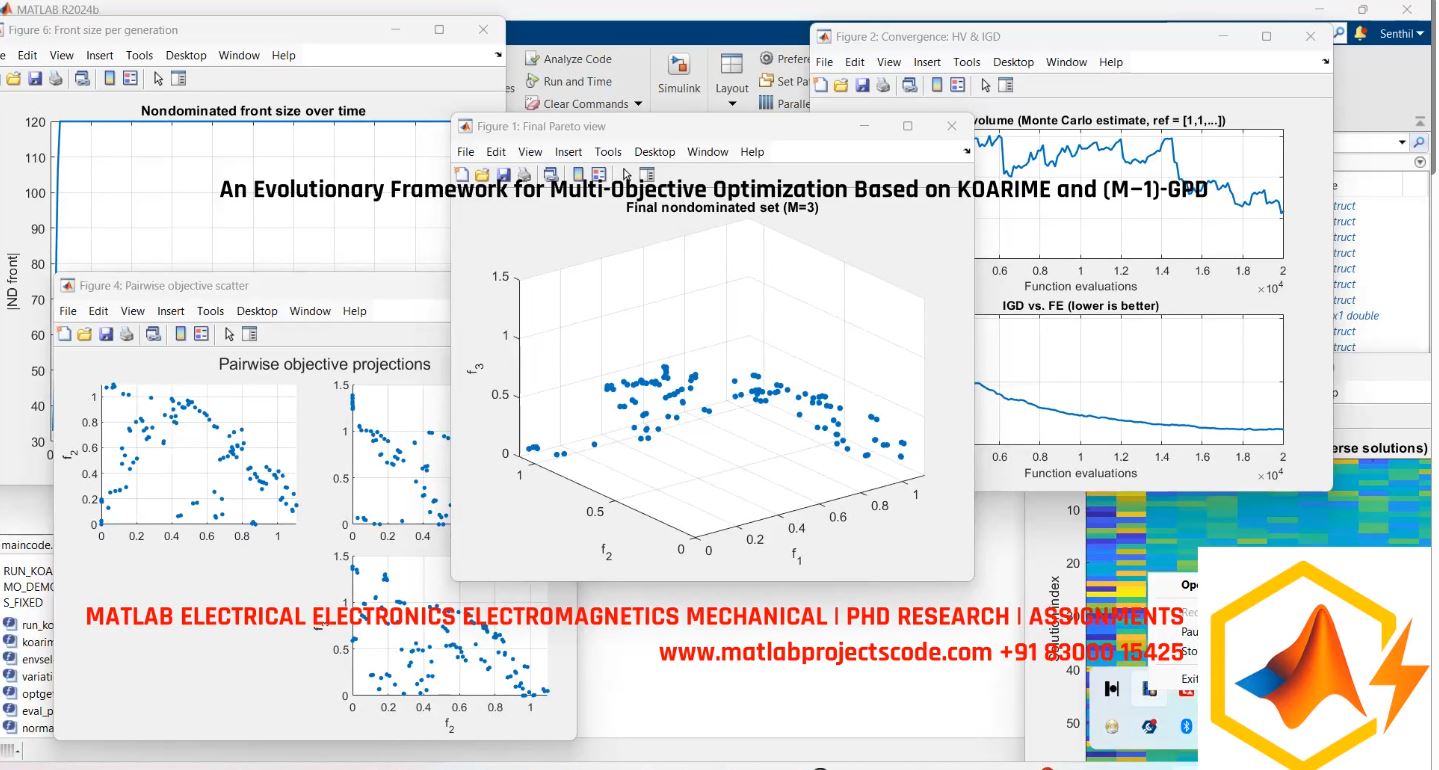Viewport: 1439px width, 770px height.
Task: Click the Open file icon in Figure 4 toolbar
Action: coord(84,335)
